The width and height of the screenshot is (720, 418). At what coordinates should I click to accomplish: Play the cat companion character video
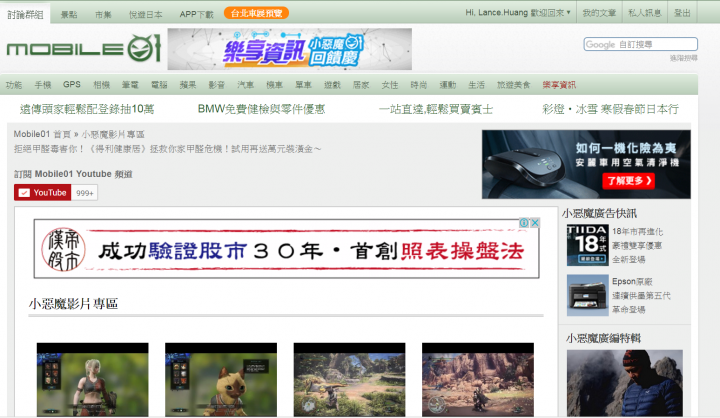pos(221,380)
